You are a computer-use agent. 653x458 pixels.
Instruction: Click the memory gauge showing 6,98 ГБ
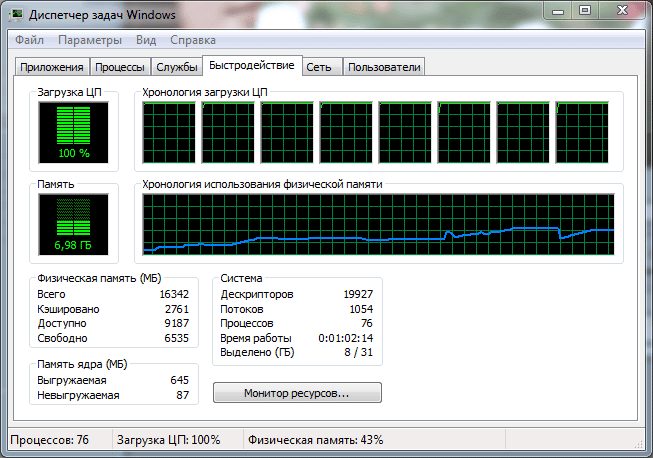pos(73,224)
